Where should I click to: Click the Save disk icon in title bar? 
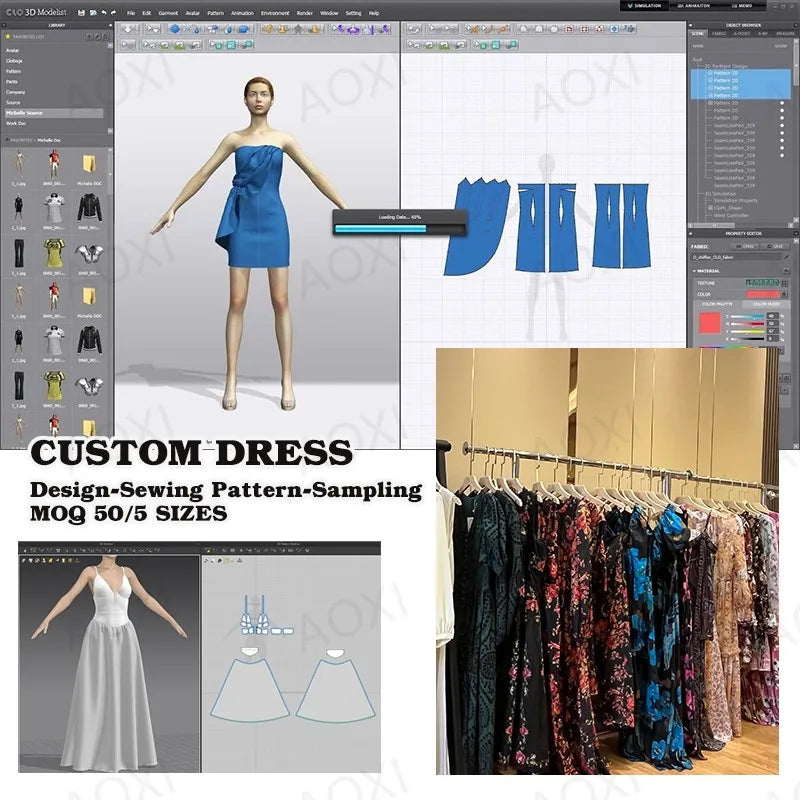click(x=81, y=13)
